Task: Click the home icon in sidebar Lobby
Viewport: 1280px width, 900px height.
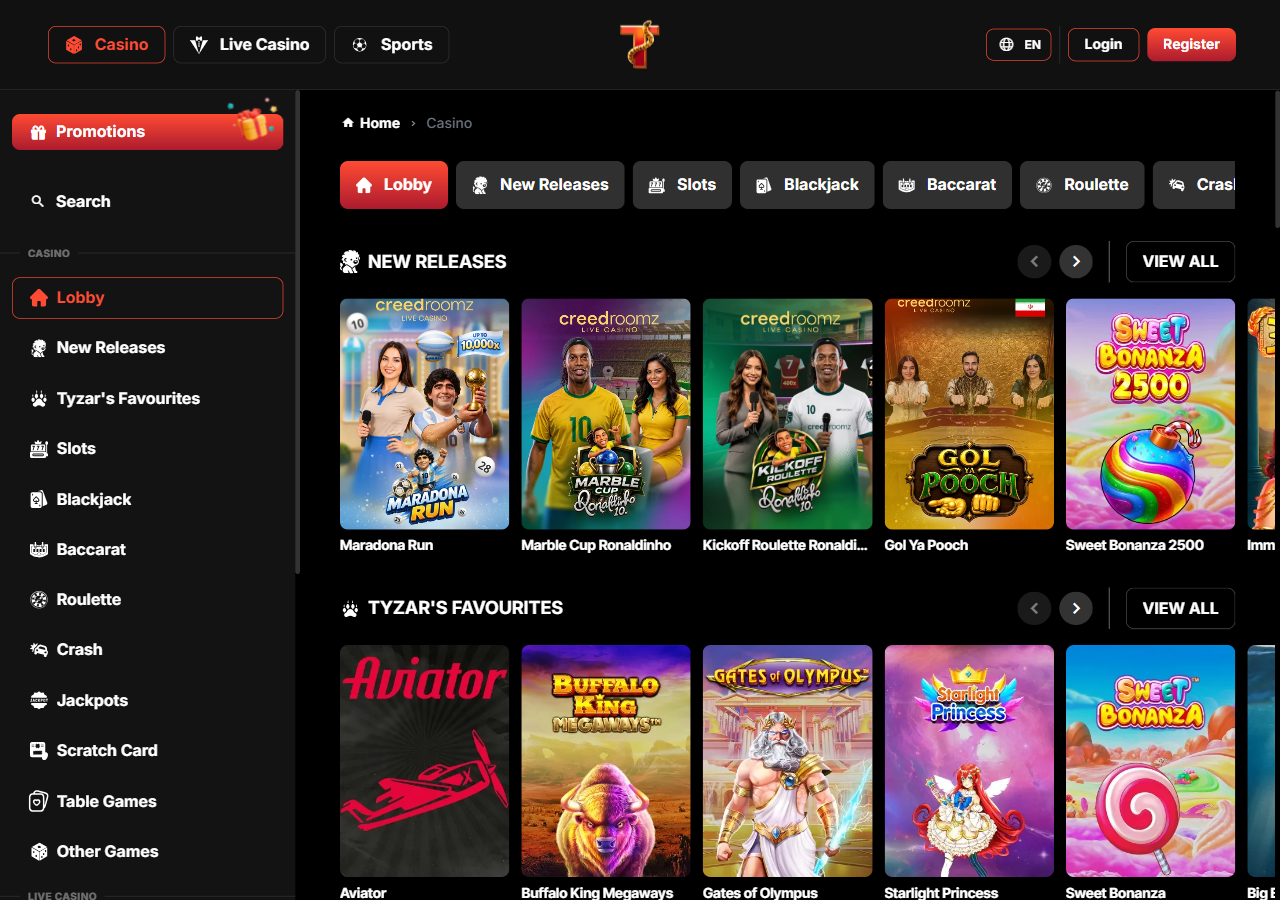Action: click(x=39, y=298)
